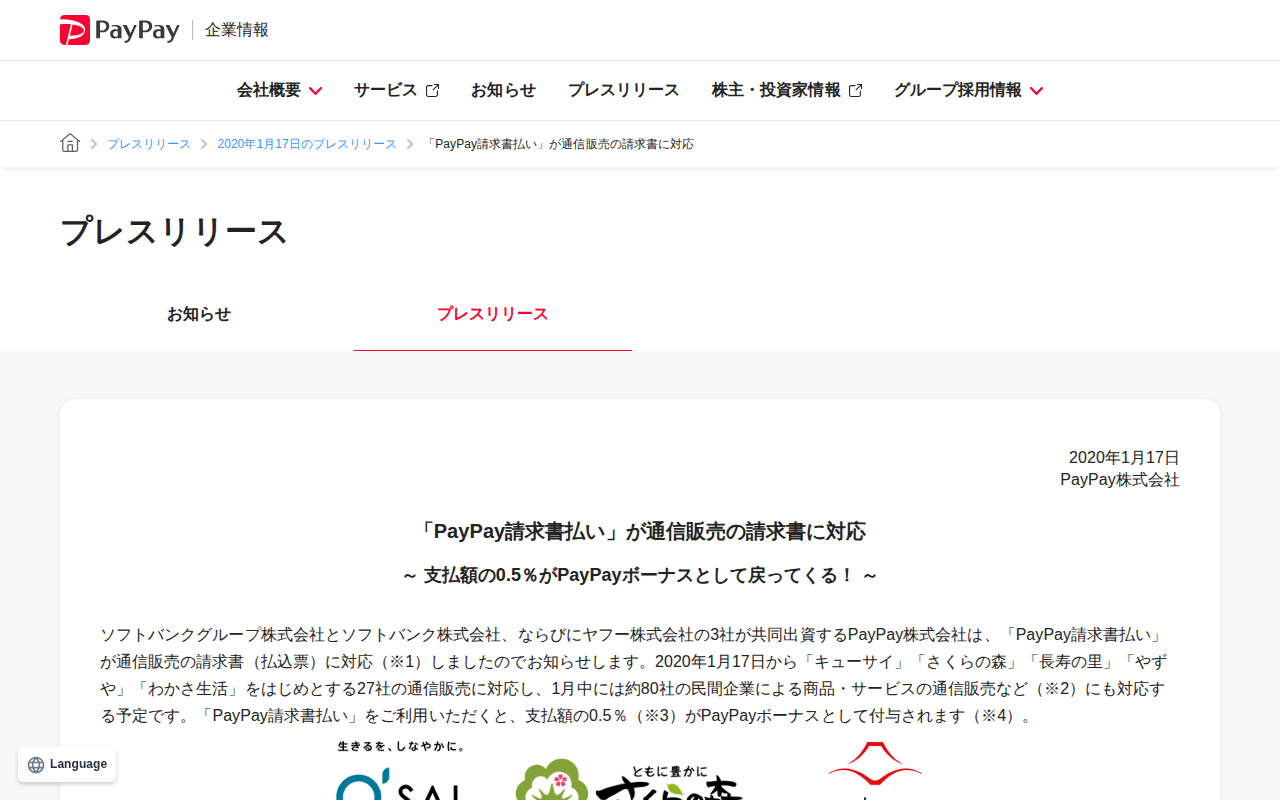Open プレスリリース in top navigation

(x=624, y=90)
